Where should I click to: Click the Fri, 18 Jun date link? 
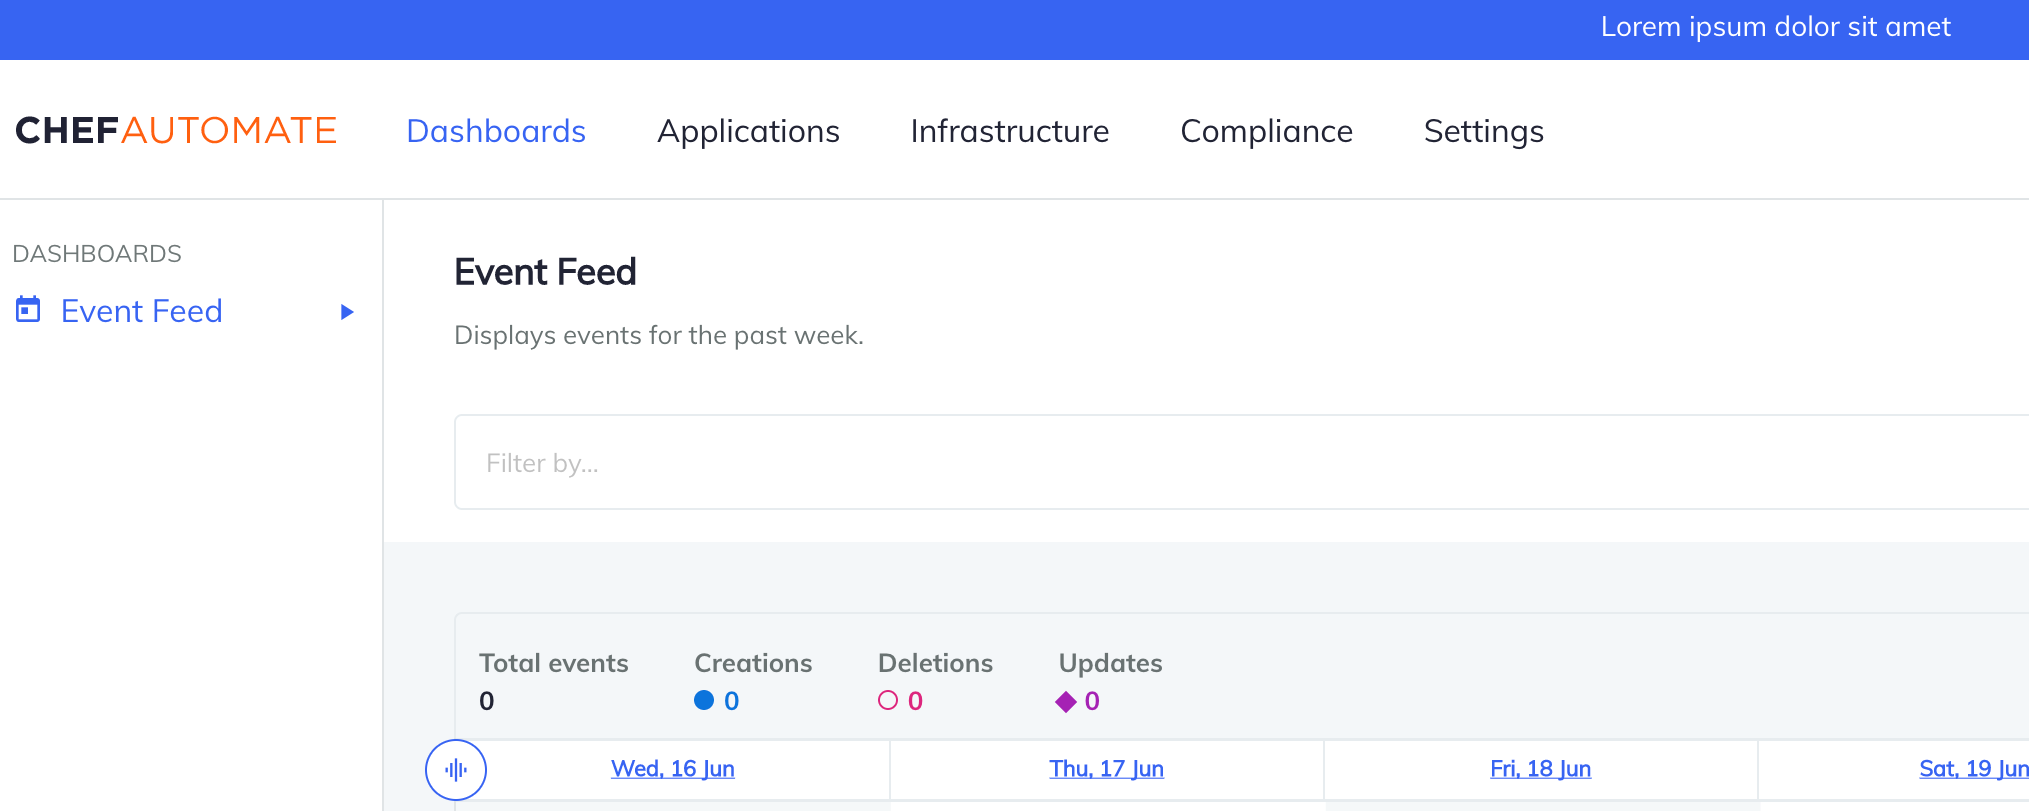click(1540, 769)
